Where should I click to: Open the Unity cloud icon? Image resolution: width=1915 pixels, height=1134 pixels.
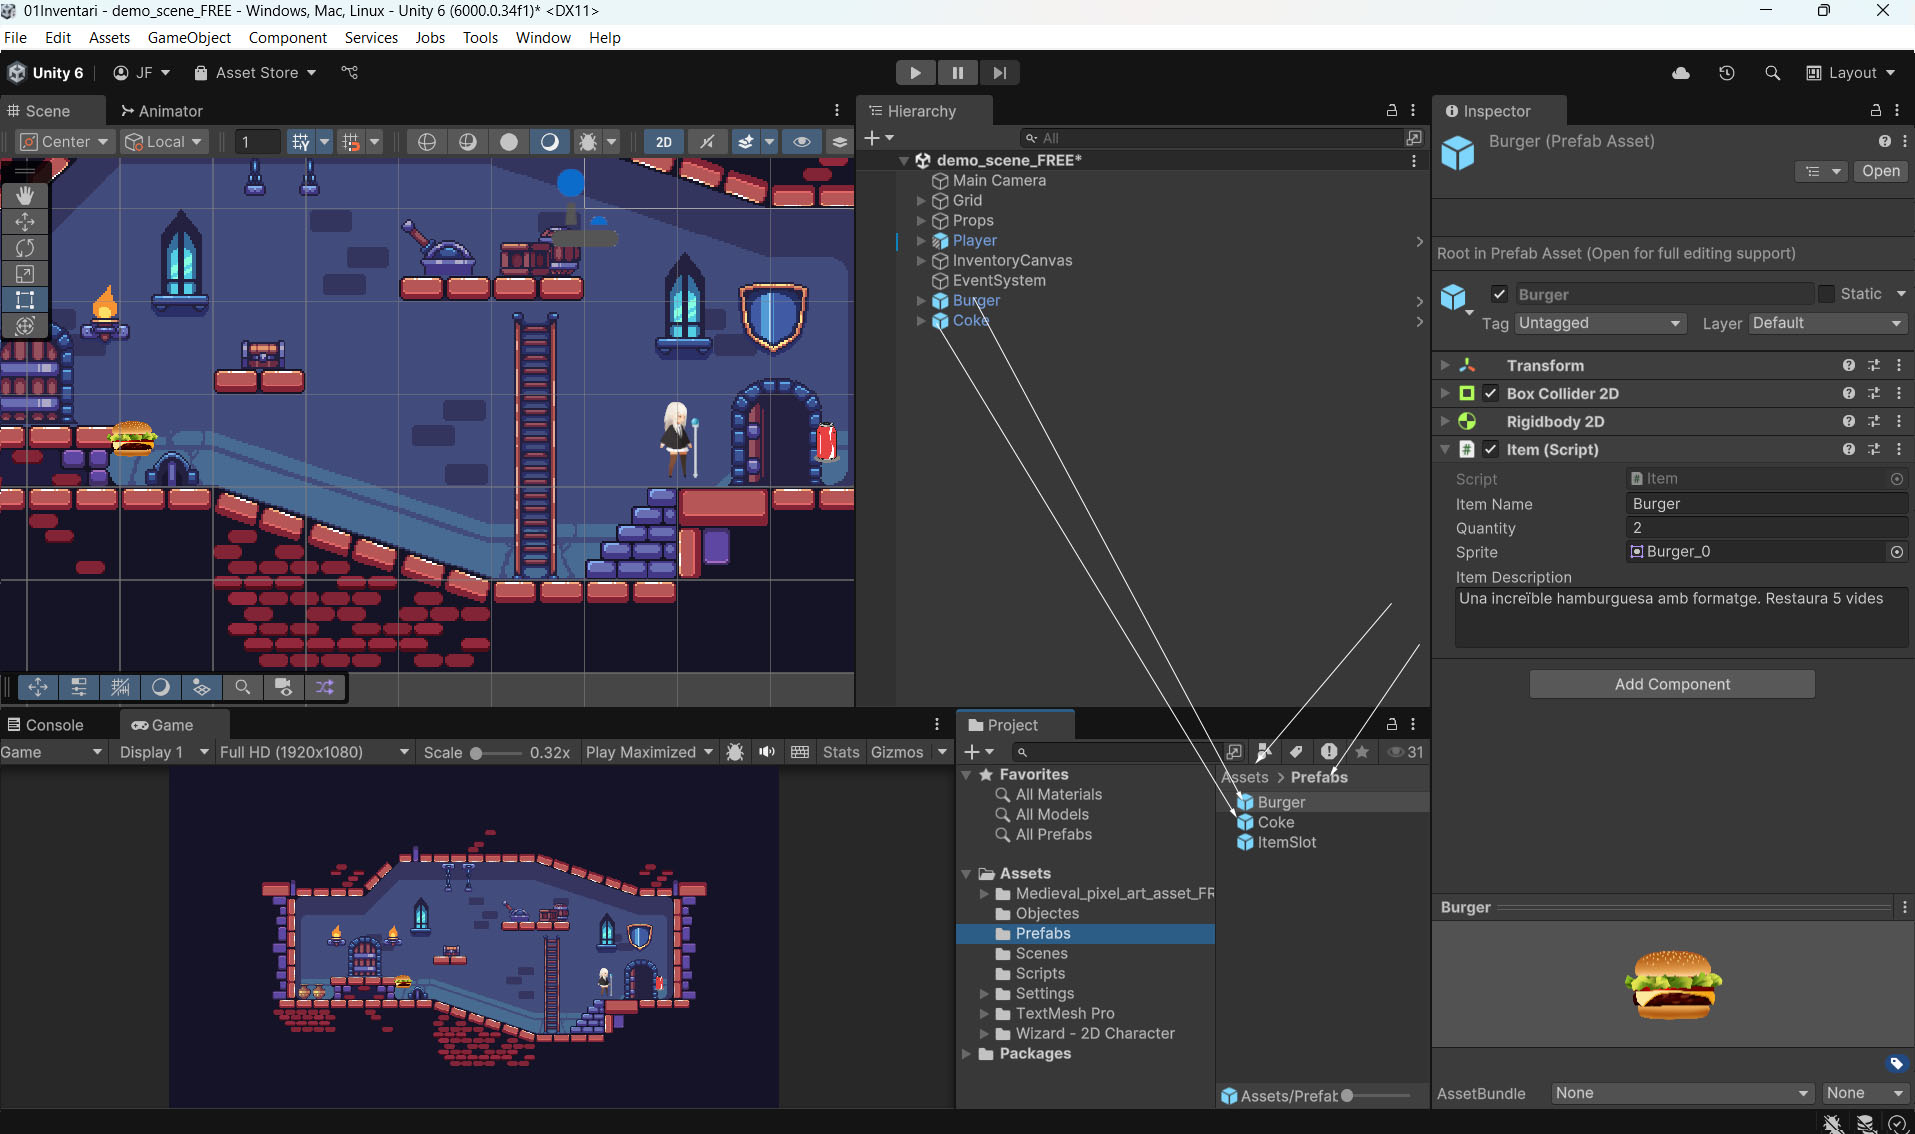tap(1681, 73)
